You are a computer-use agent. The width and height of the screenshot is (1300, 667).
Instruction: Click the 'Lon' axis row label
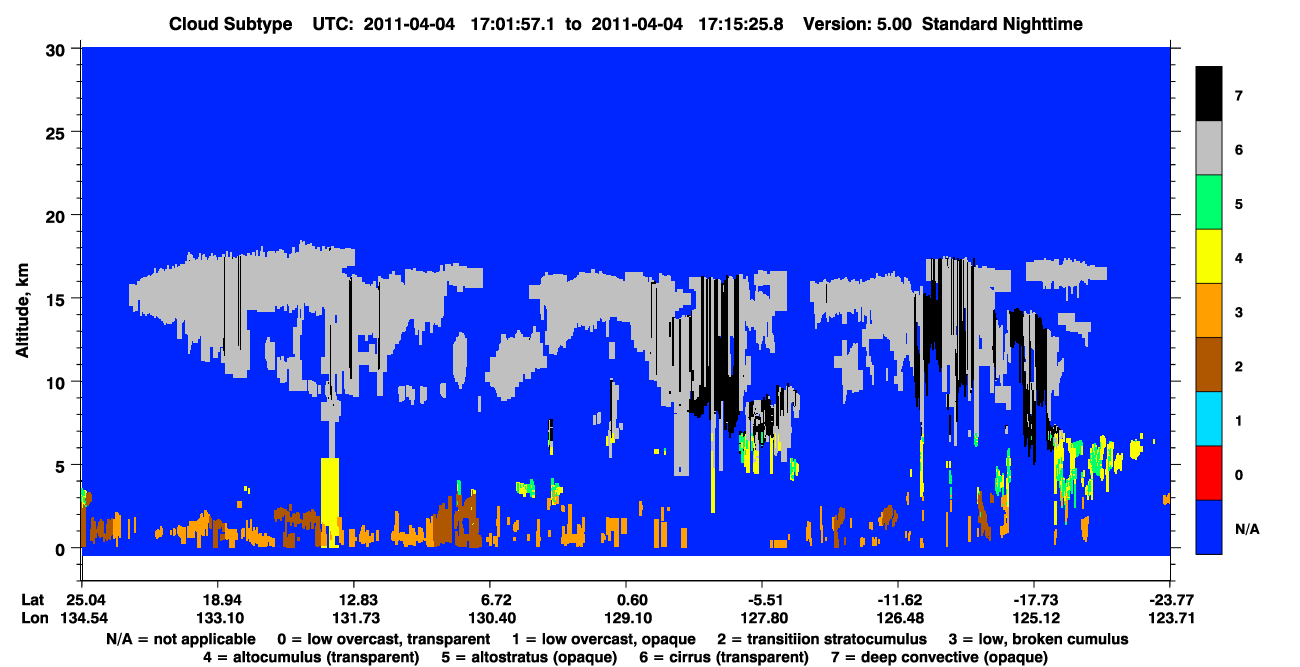click(33, 618)
